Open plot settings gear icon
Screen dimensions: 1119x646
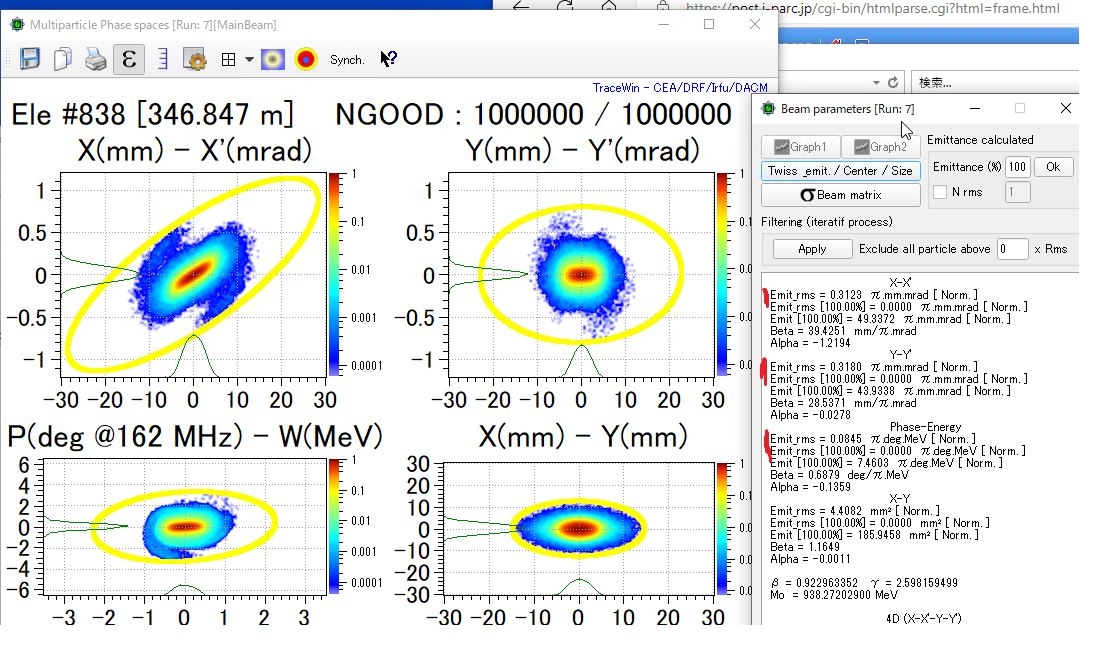[x=195, y=59]
